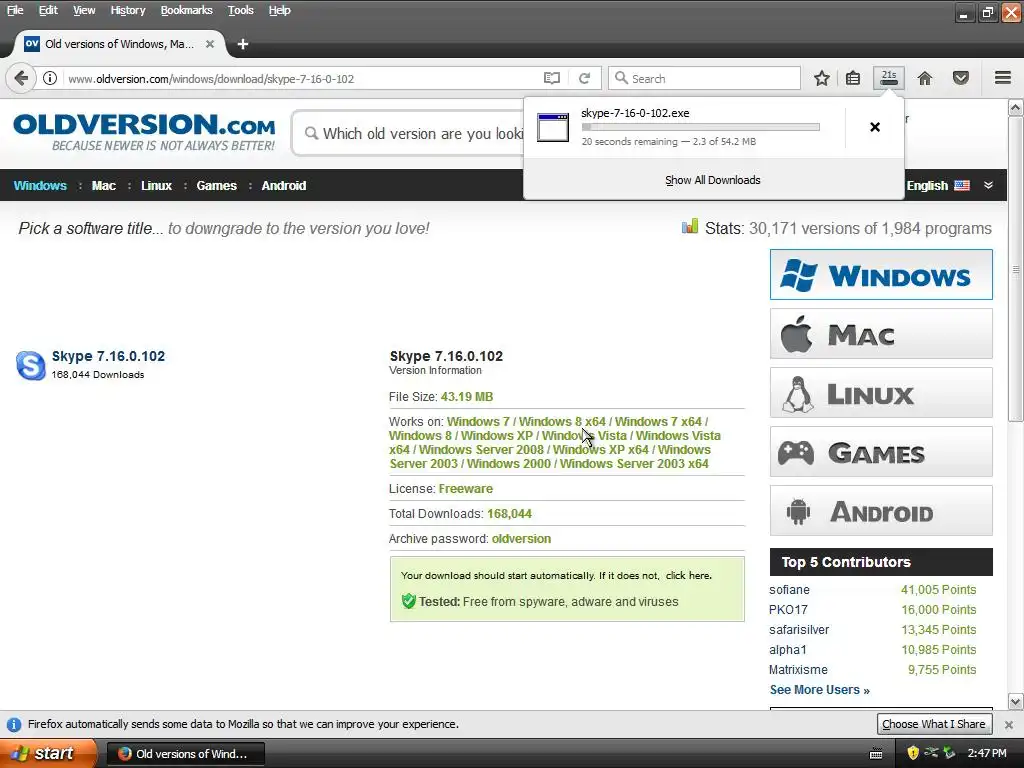Click the page scrollbar down arrow
Image resolution: width=1024 pixels, height=768 pixels.
pos(1016,702)
